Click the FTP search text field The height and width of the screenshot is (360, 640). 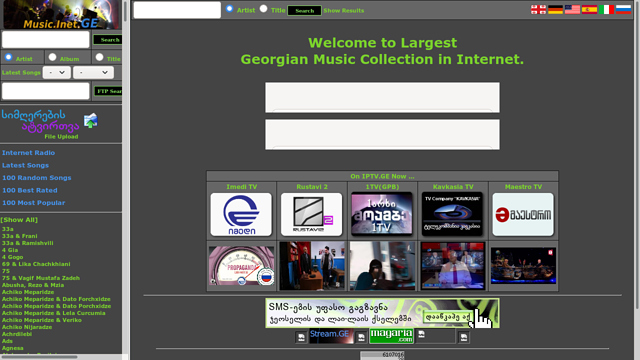pos(46,91)
